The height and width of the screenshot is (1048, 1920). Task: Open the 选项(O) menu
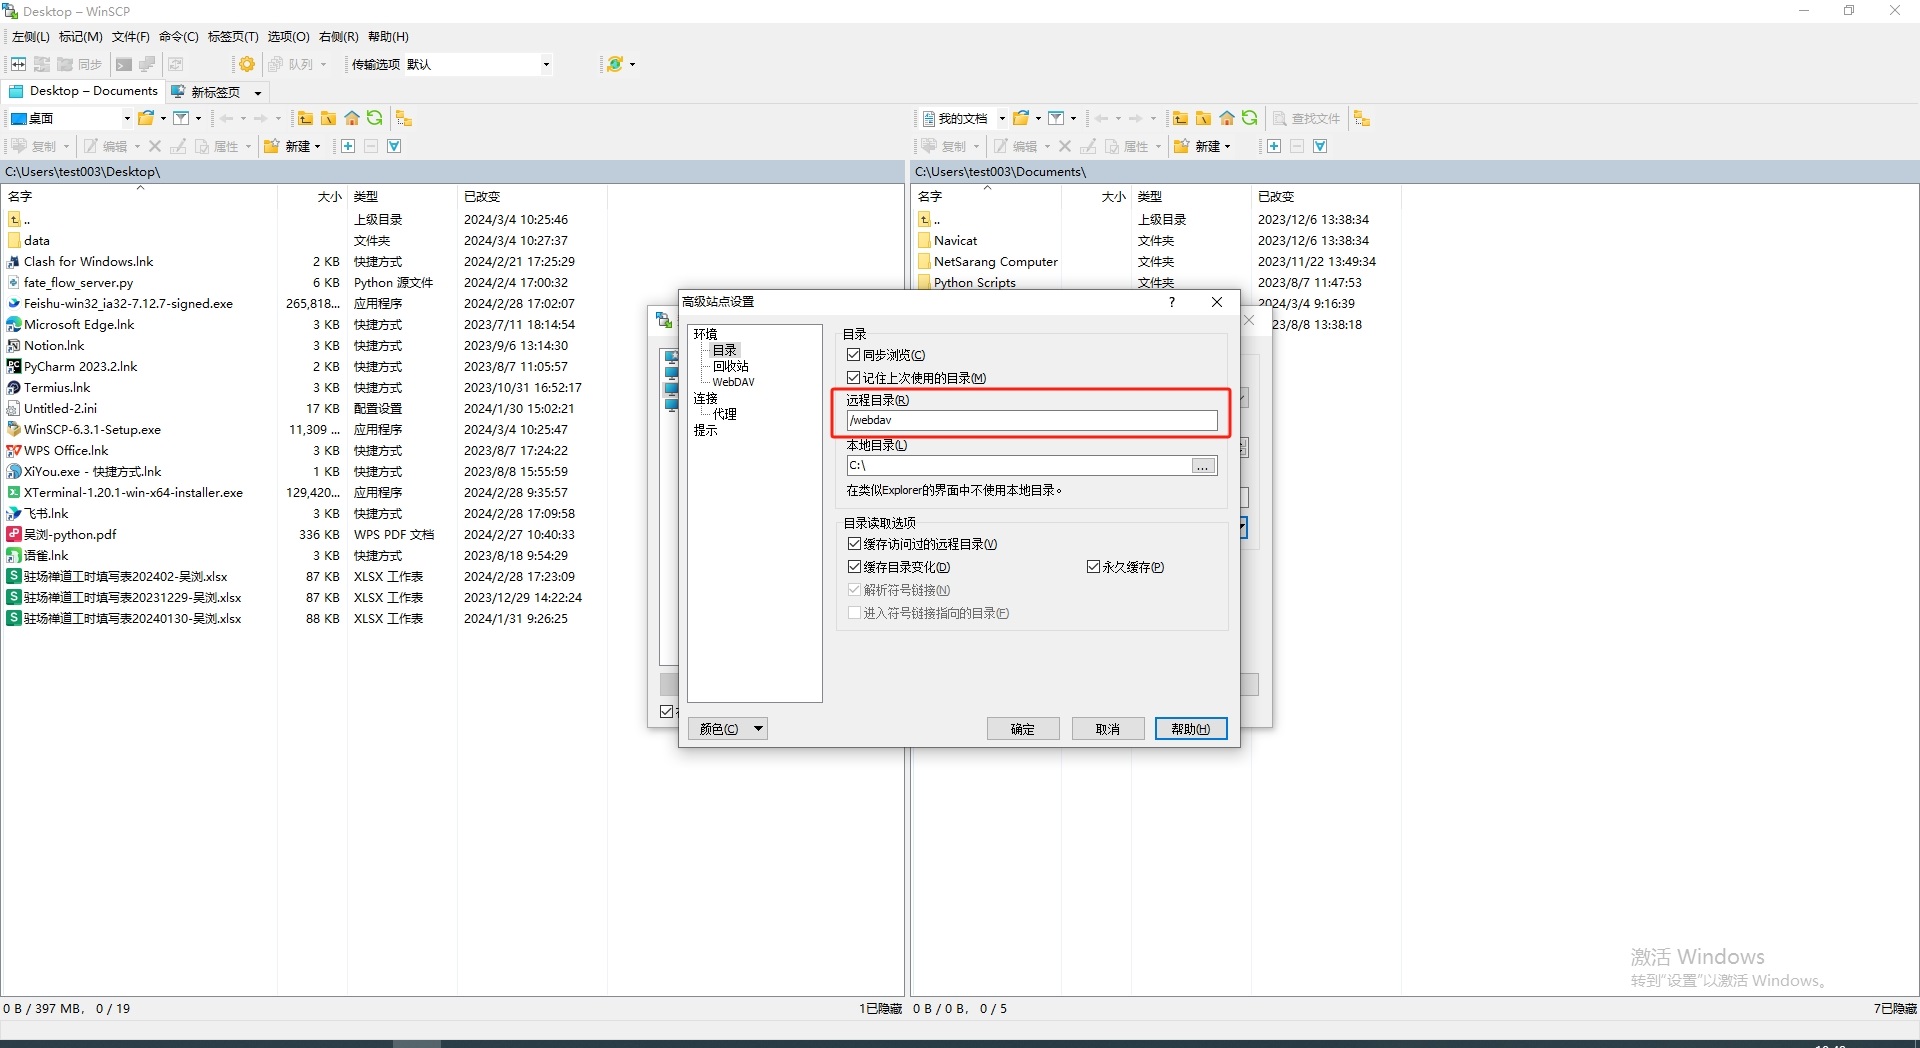288,37
